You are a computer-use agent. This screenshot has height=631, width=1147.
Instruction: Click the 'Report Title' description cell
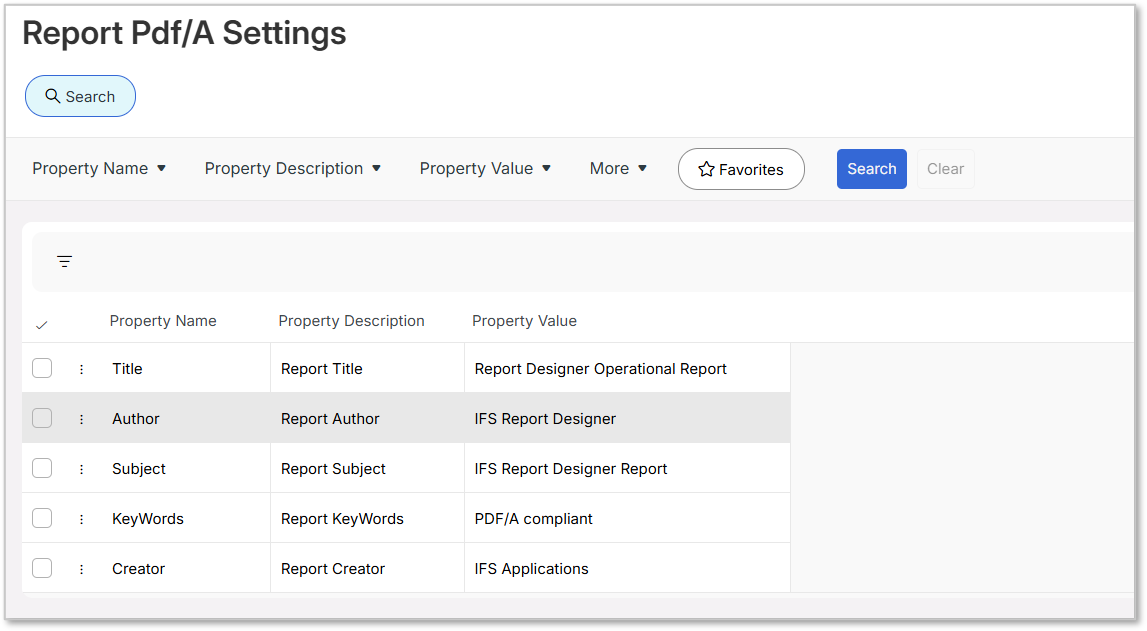(367, 369)
